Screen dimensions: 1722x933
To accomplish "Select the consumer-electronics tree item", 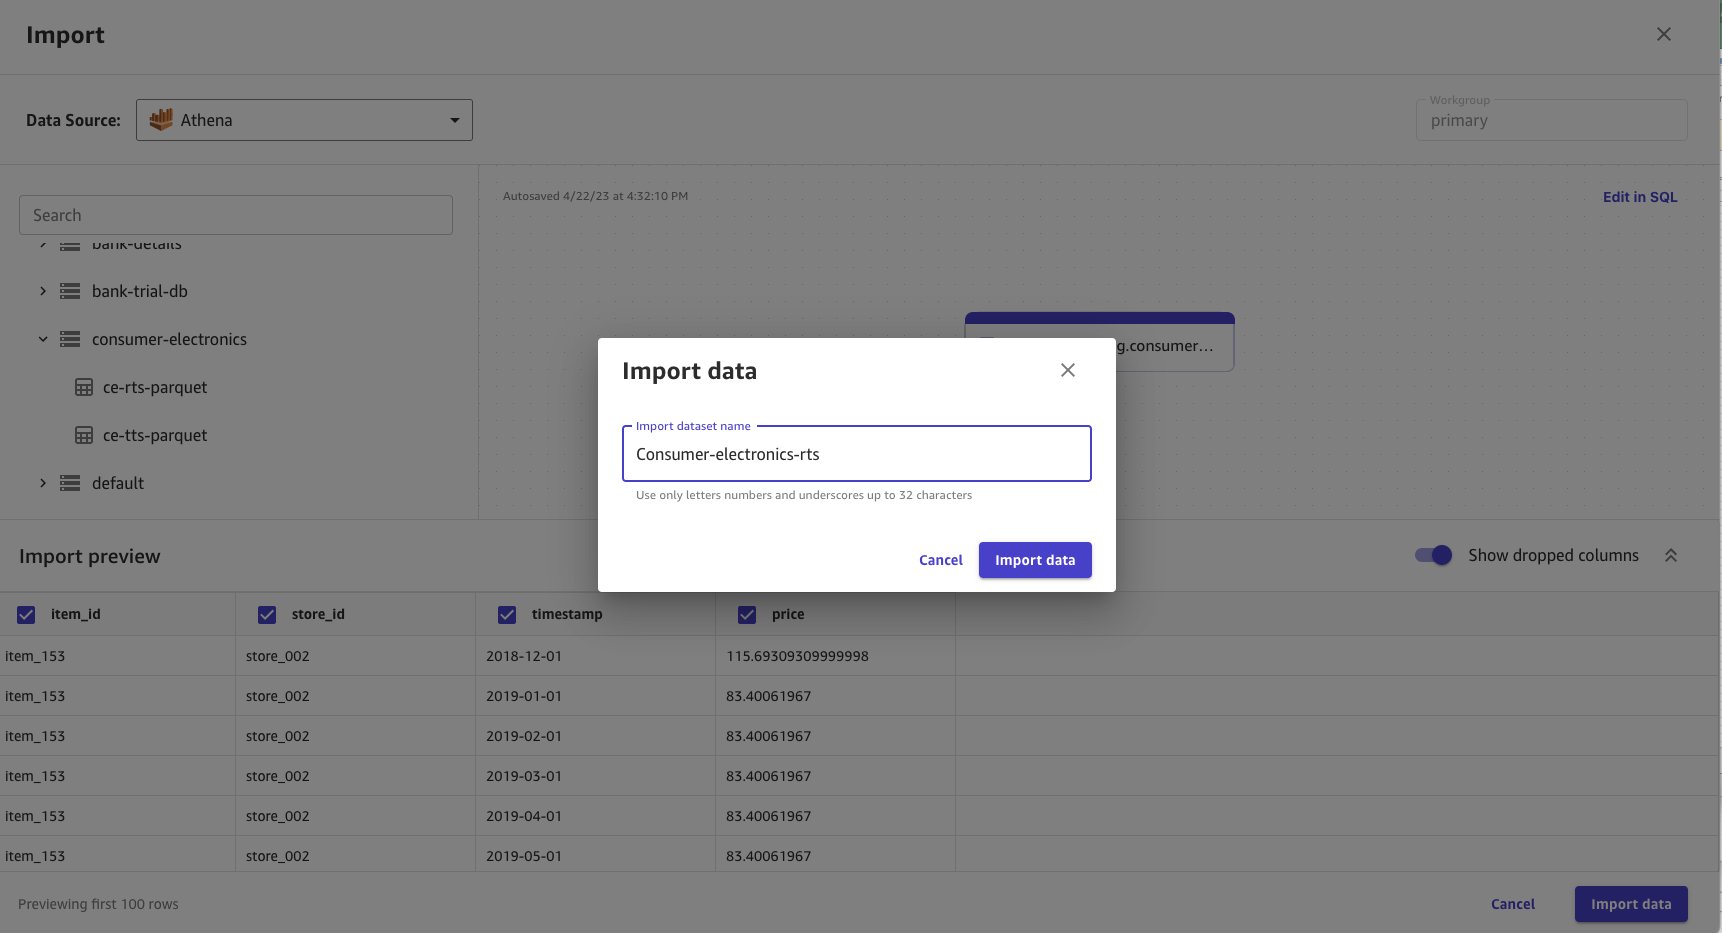I will pos(169,339).
